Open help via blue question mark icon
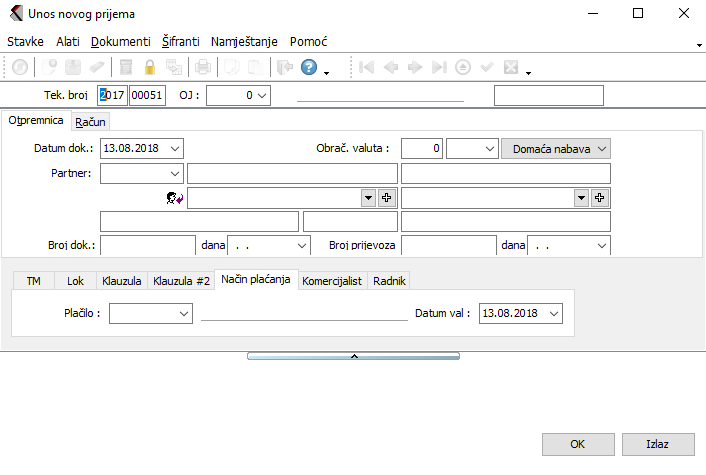The width and height of the screenshot is (706, 475). 309,67
